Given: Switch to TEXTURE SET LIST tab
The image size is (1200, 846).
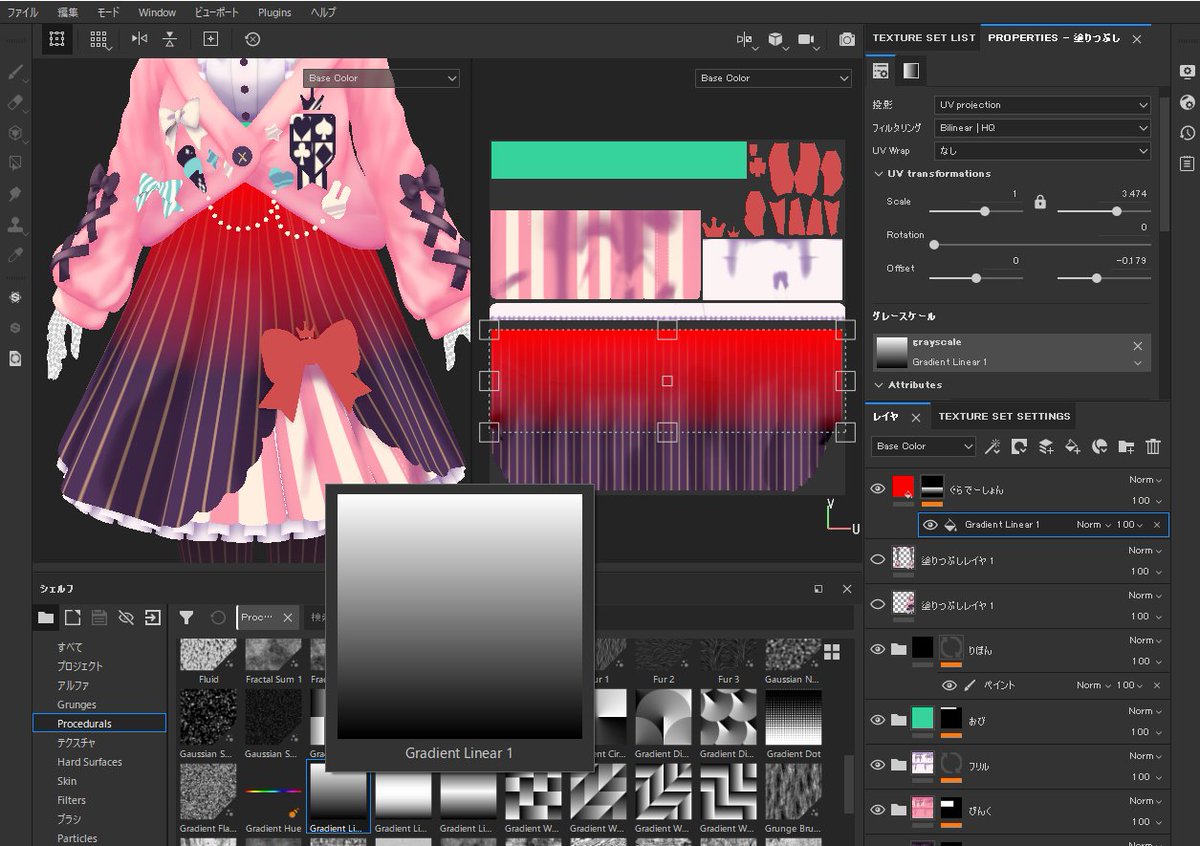Looking at the screenshot, I should (923, 38).
